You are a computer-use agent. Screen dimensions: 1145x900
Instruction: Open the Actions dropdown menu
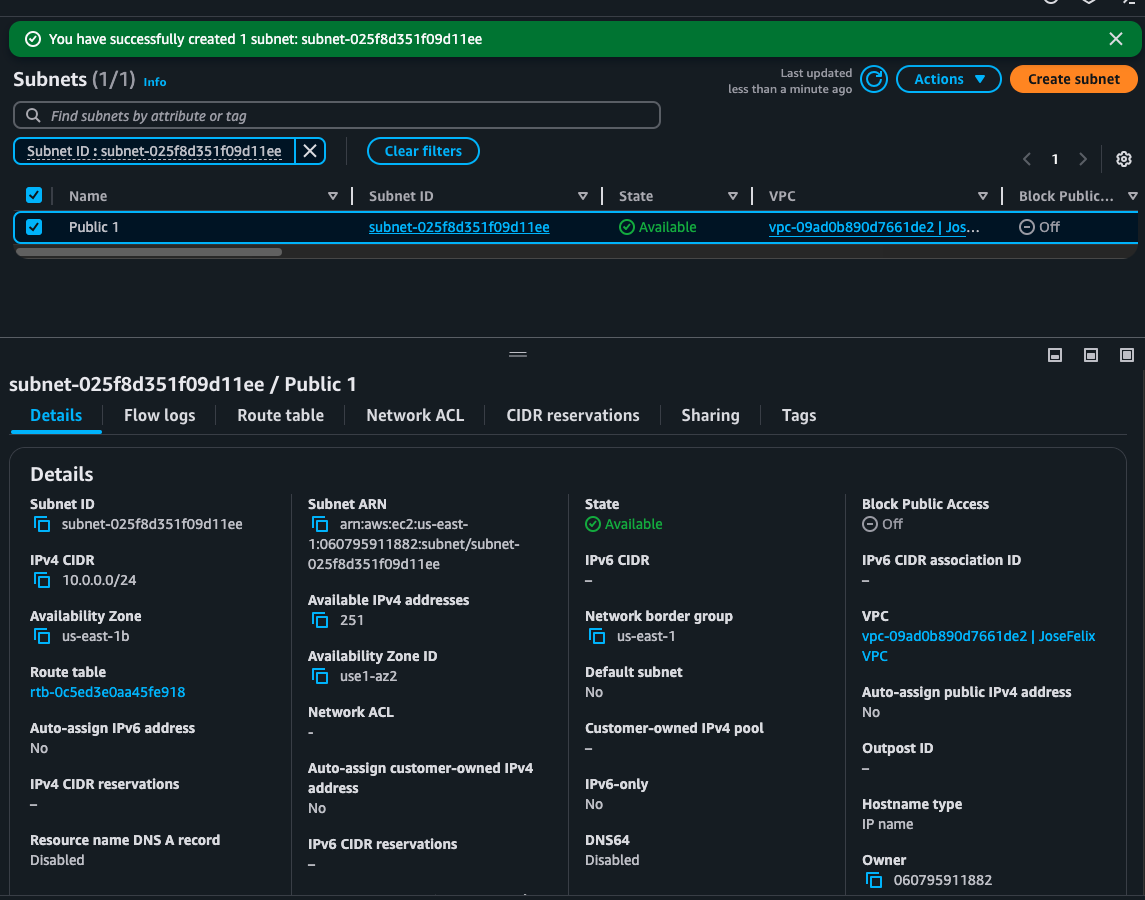point(948,79)
